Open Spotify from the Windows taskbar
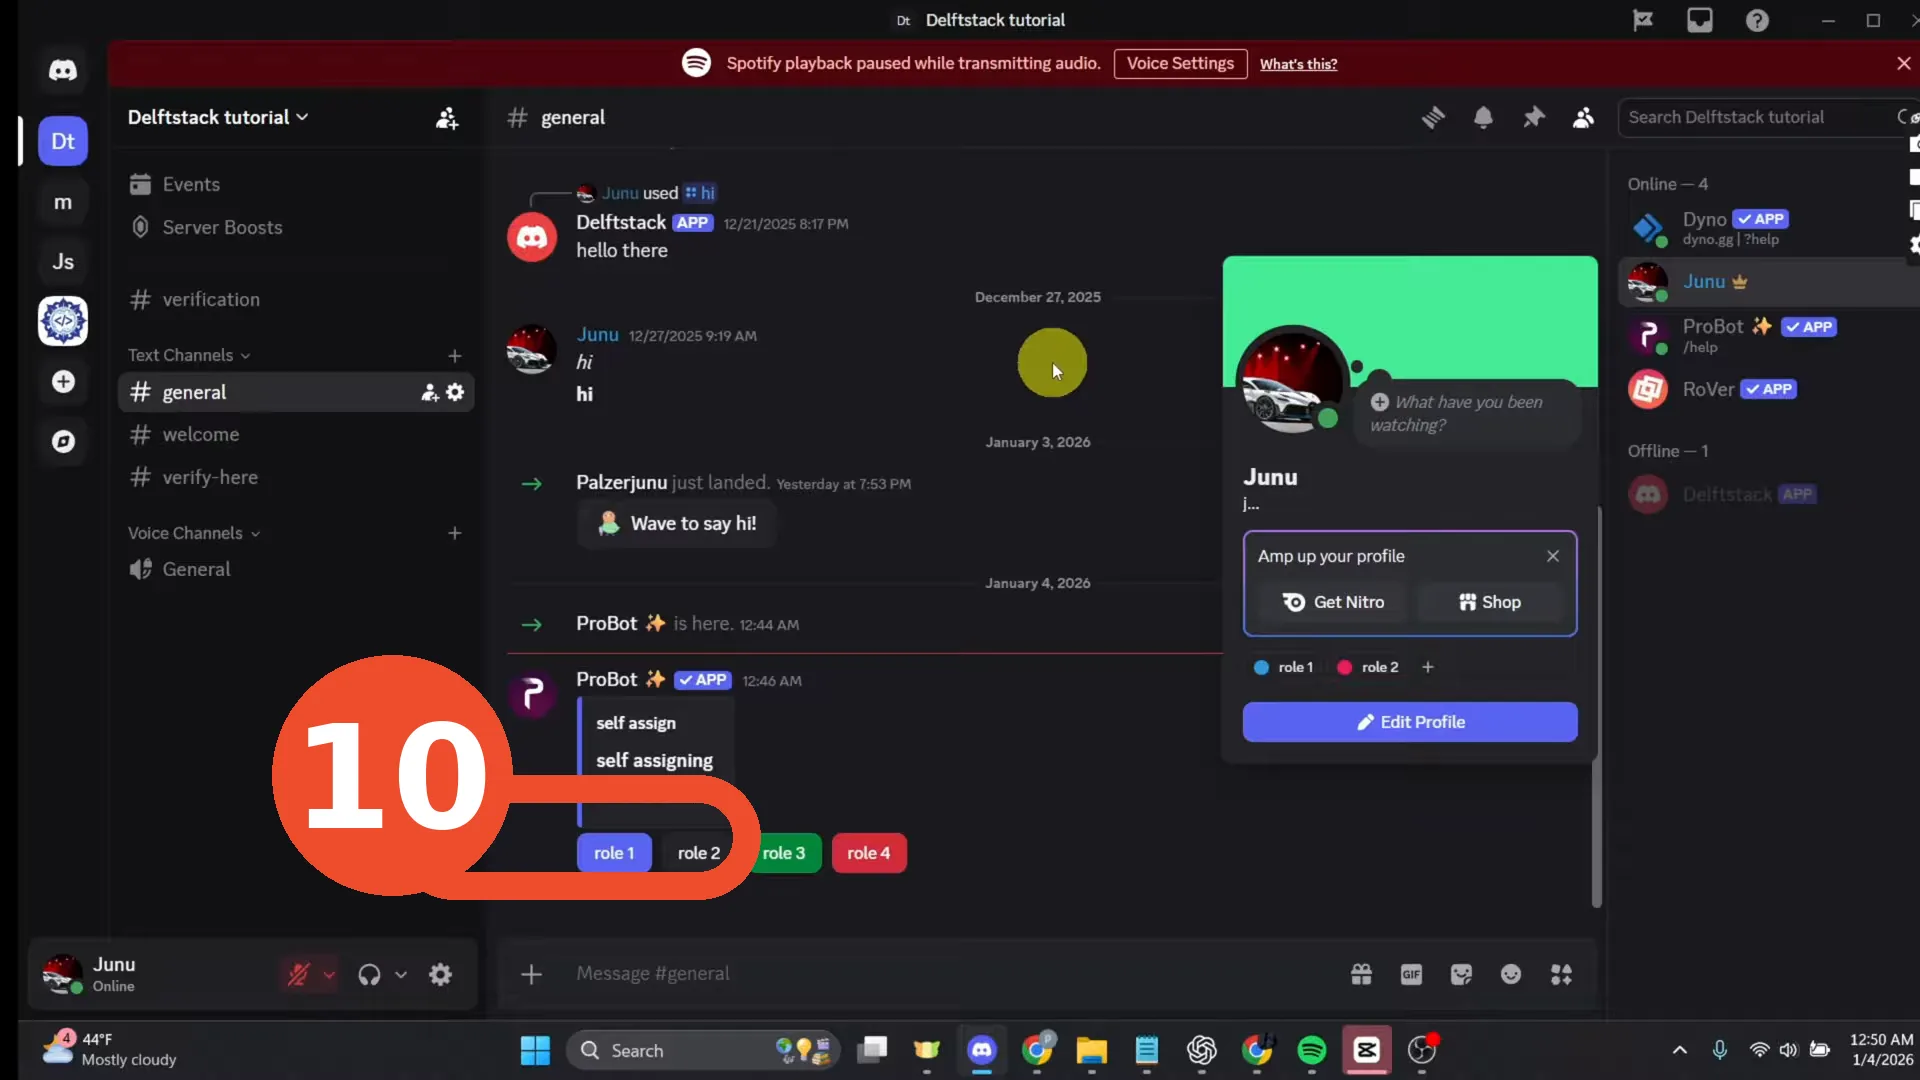1920x1080 pixels. pos(1311,1050)
